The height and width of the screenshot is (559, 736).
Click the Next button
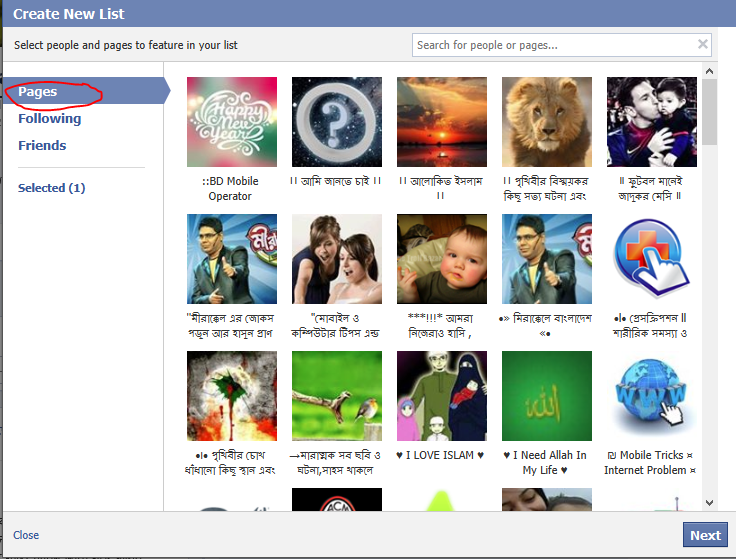pyautogui.click(x=705, y=535)
